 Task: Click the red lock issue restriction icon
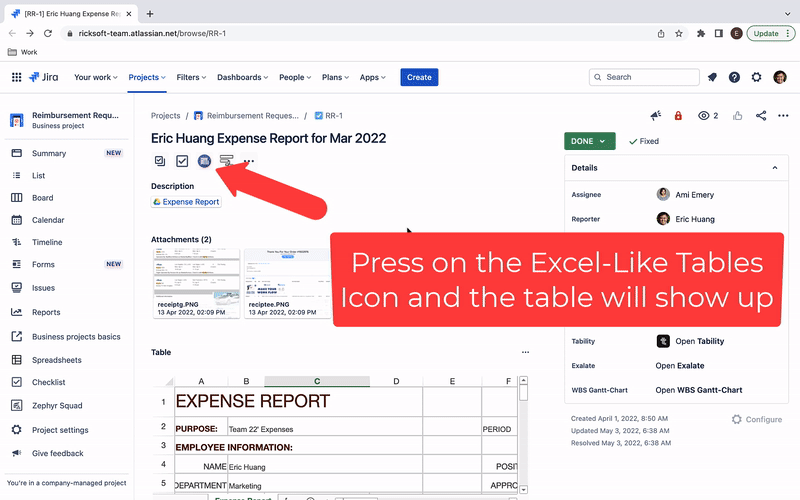(x=678, y=116)
